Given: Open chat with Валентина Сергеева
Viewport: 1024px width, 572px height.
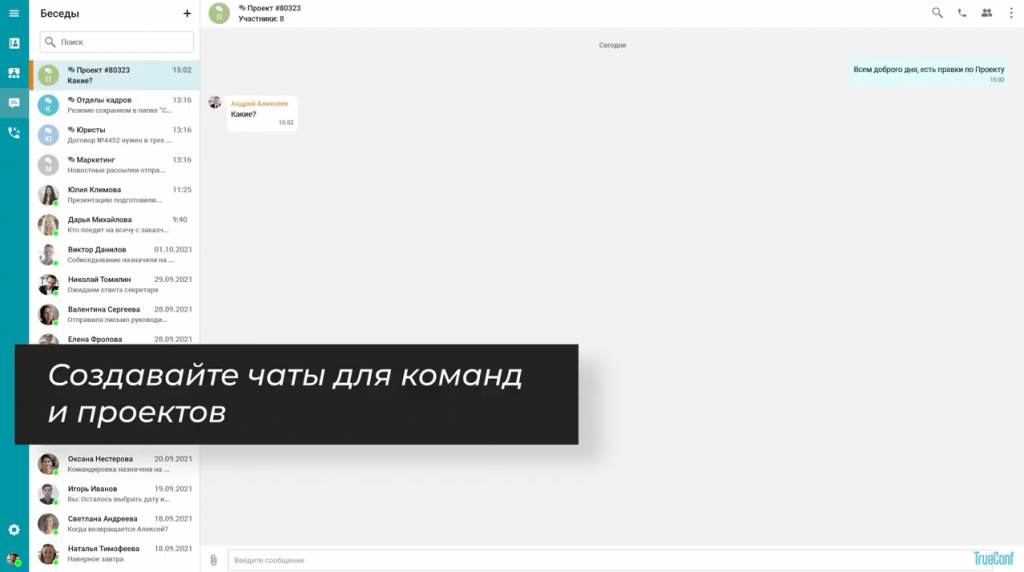Looking at the screenshot, I should pos(115,314).
